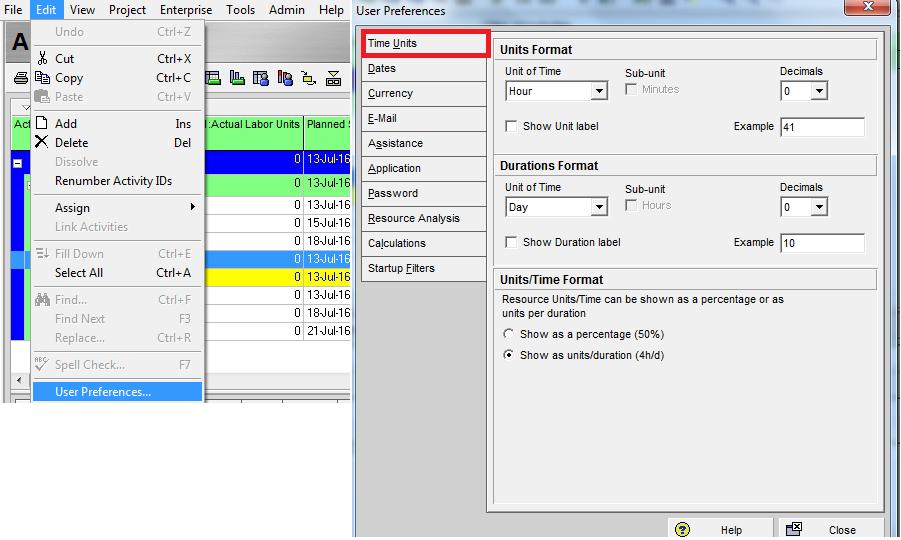901x540 pixels.
Task: Click the Copy pages icon in Edit menu
Action: (x=43, y=78)
